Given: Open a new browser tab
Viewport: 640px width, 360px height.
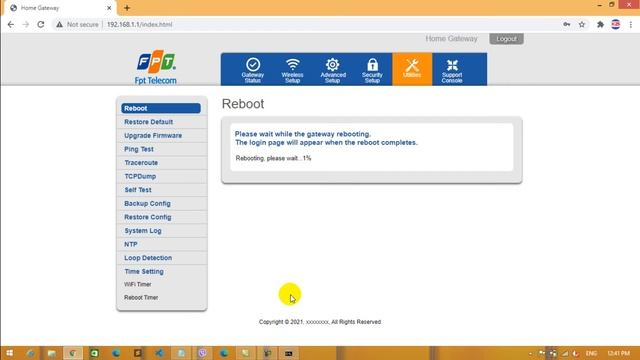Looking at the screenshot, I should point(127,8).
